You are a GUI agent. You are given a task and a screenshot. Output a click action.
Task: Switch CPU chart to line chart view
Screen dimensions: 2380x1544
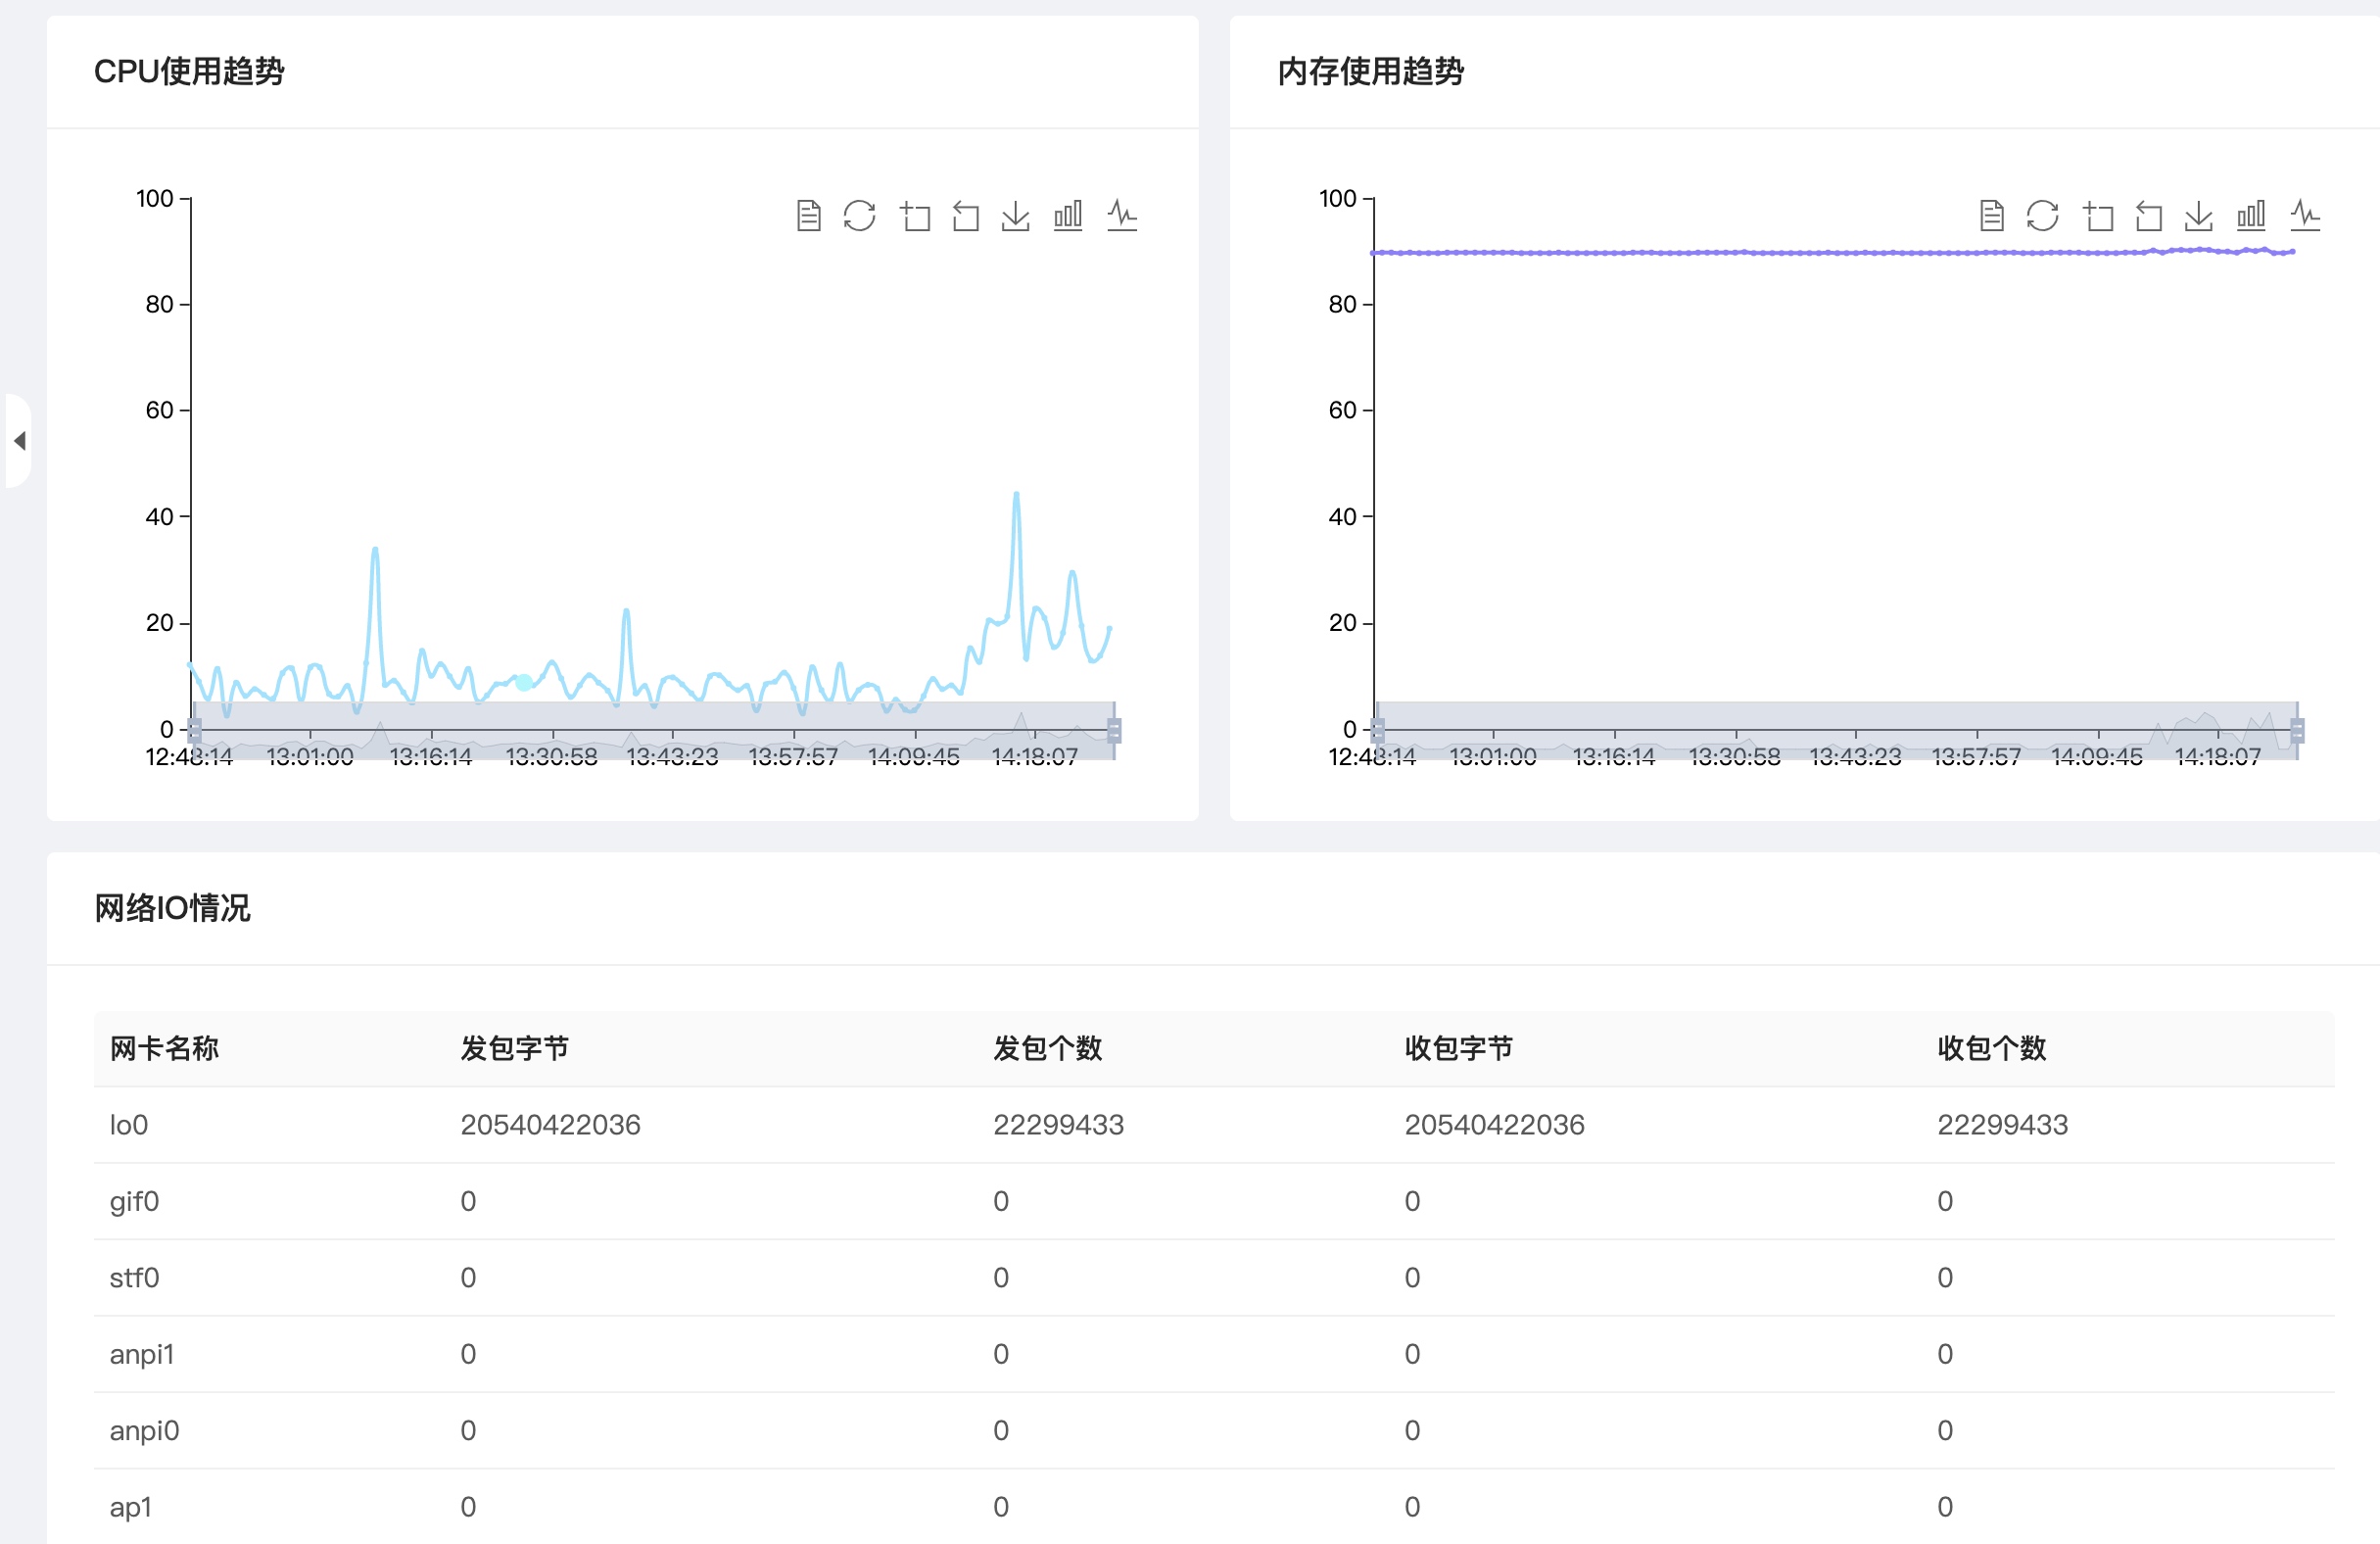tap(1122, 215)
